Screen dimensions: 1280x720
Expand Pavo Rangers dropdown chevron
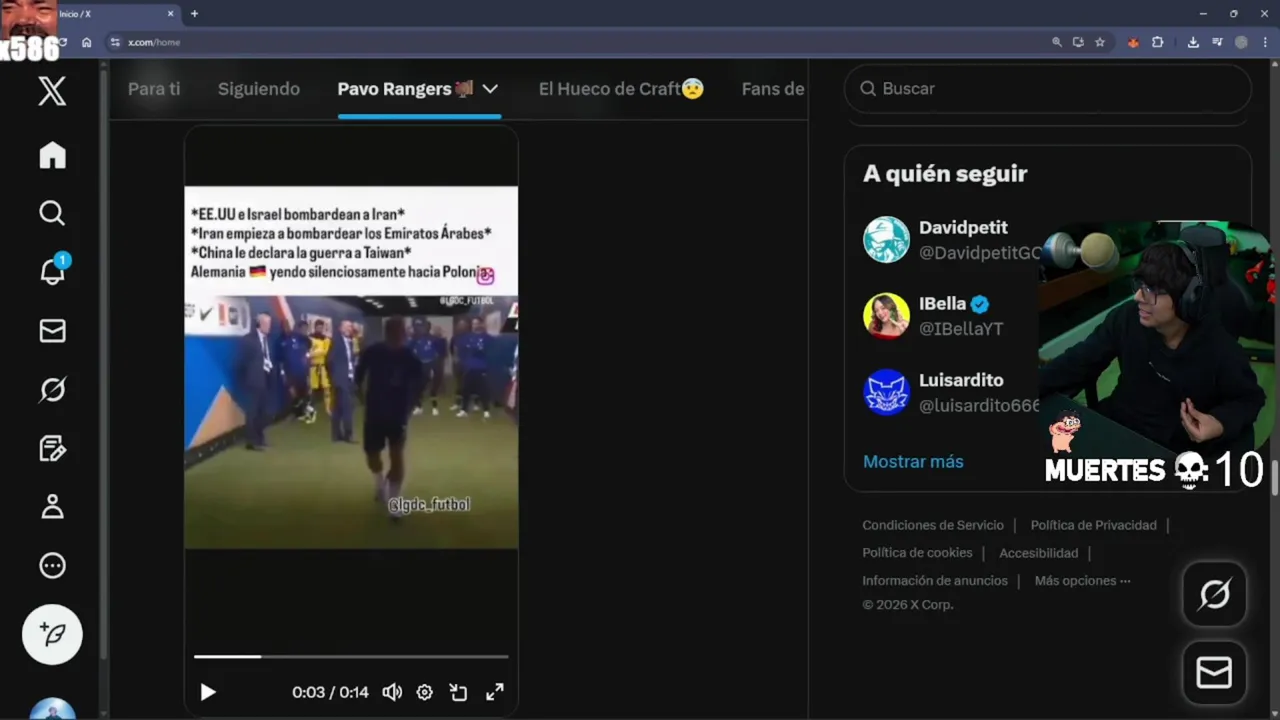click(490, 89)
